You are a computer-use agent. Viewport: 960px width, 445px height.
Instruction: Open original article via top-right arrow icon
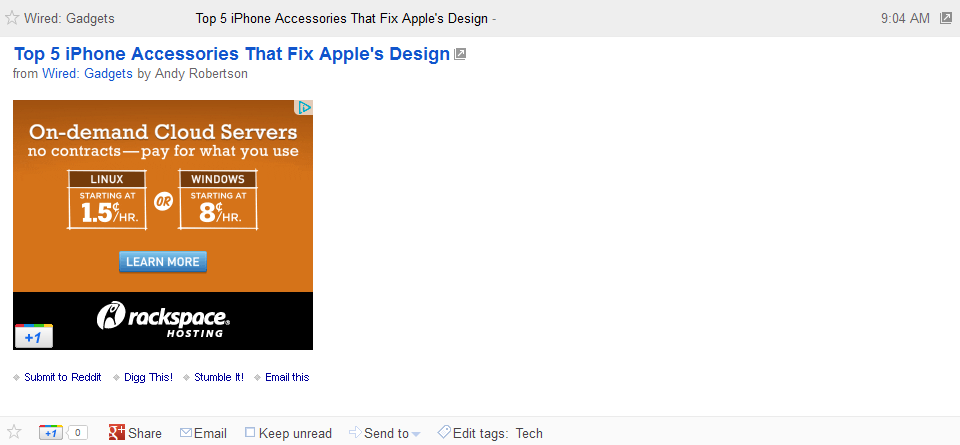(x=946, y=18)
